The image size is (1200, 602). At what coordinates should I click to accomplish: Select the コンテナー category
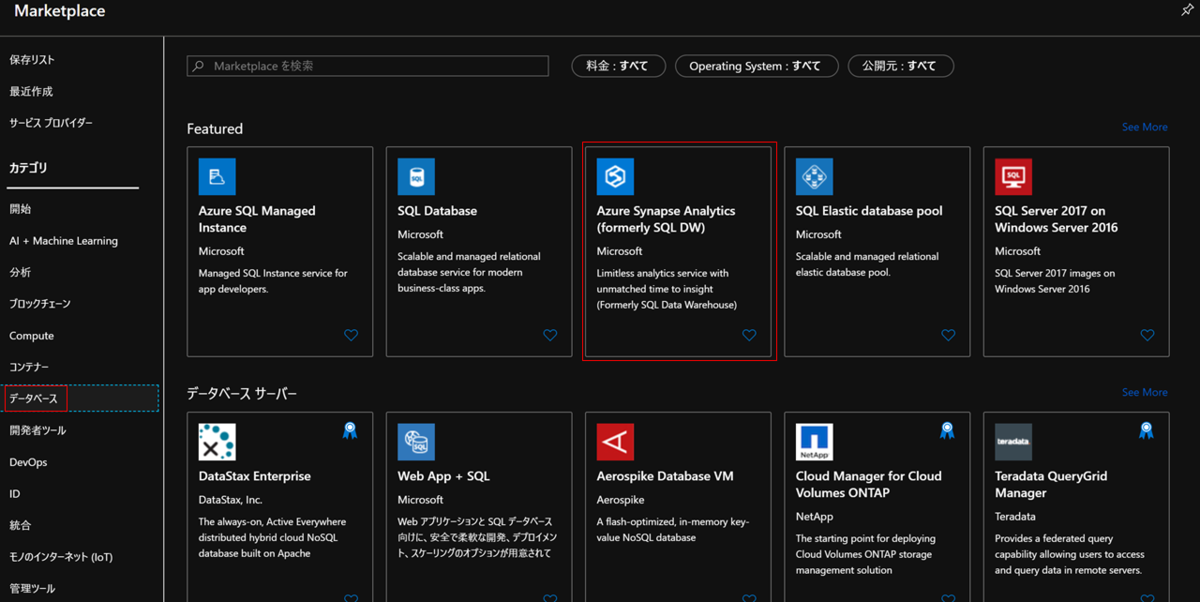[x=29, y=367]
